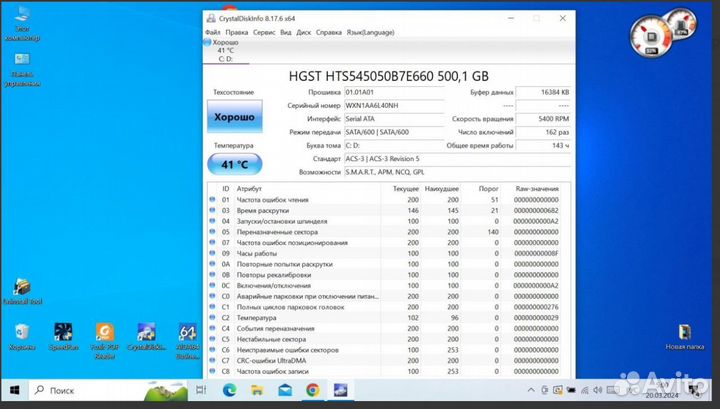720x409 pixels.
Task: Open the Windows Start menu
Action: tap(15, 390)
